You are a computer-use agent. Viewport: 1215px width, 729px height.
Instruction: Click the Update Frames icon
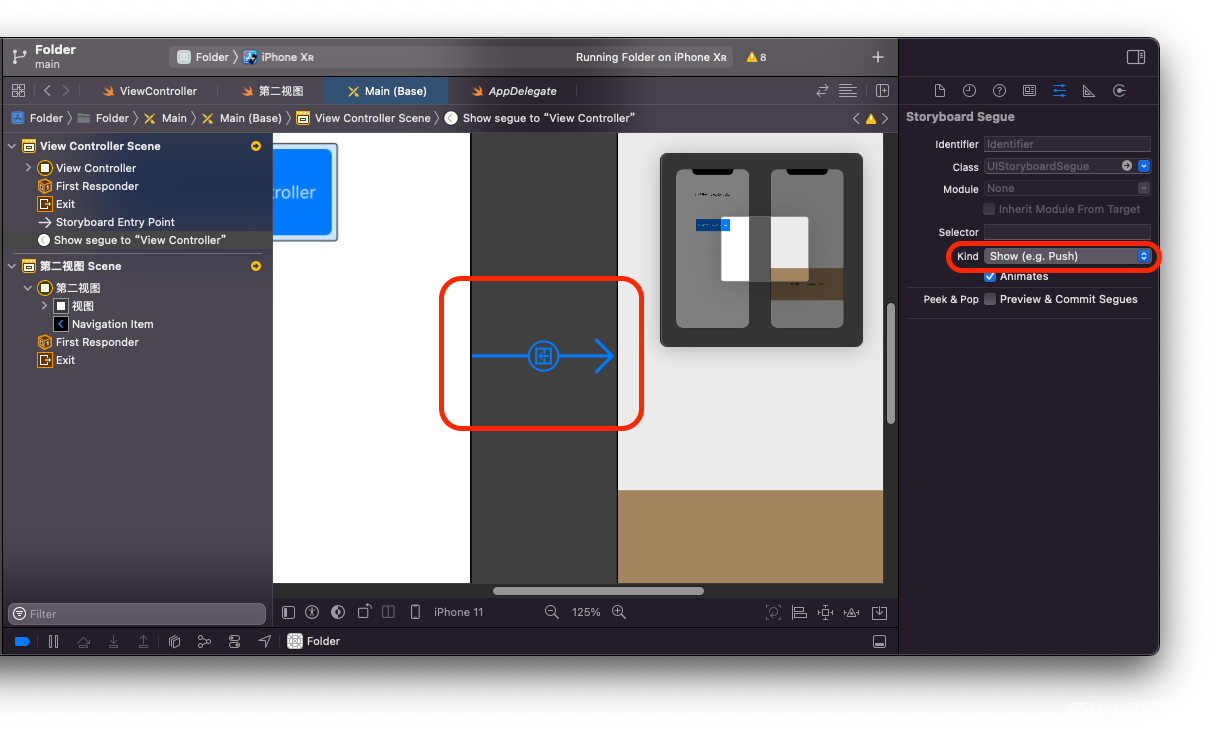click(x=773, y=612)
